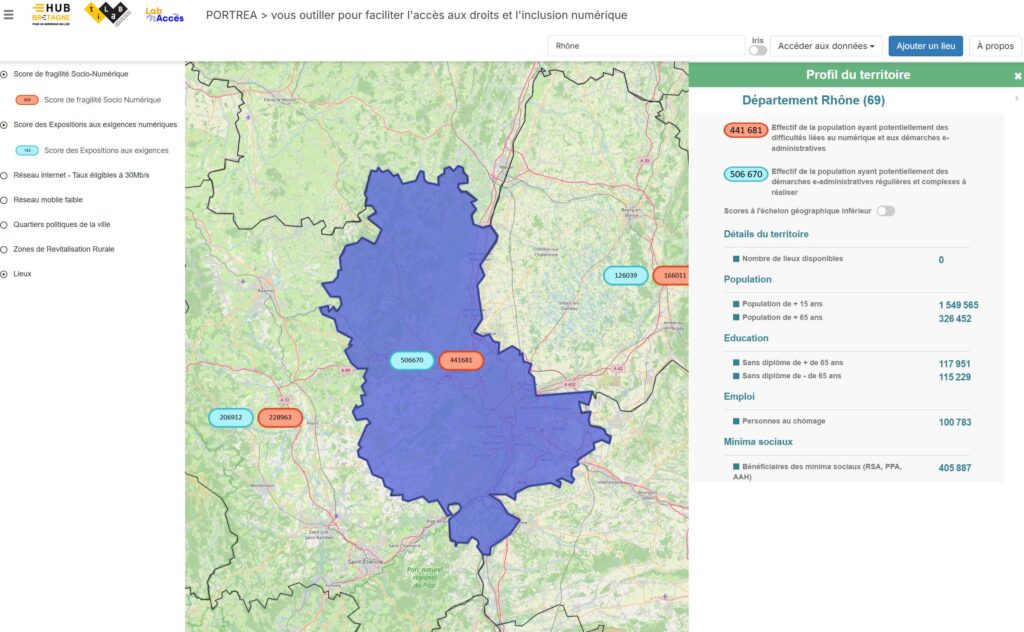
Task: Click the Population section heading
Action: click(x=748, y=279)
